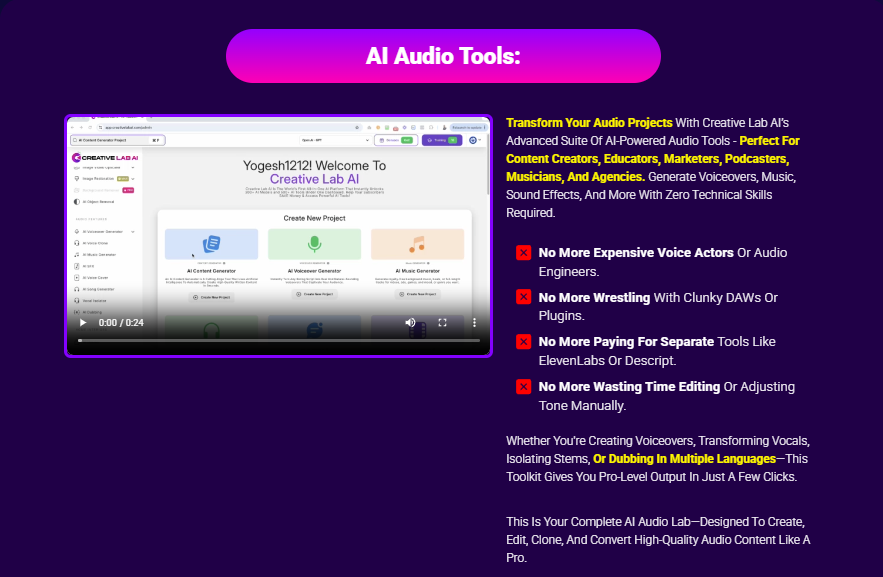883x577 pixels.
Task: Click the text No More Paying For Separate
Action: pos(626,342)
